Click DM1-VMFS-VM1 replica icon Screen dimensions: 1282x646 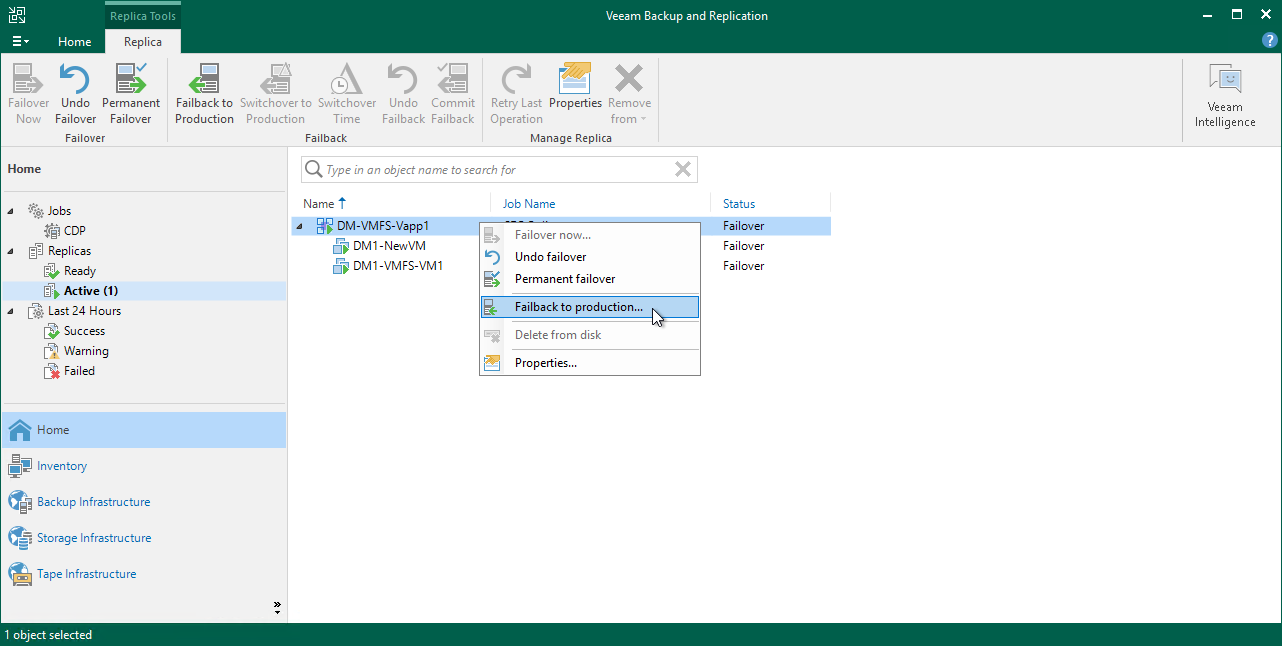[x=340, y=266]
